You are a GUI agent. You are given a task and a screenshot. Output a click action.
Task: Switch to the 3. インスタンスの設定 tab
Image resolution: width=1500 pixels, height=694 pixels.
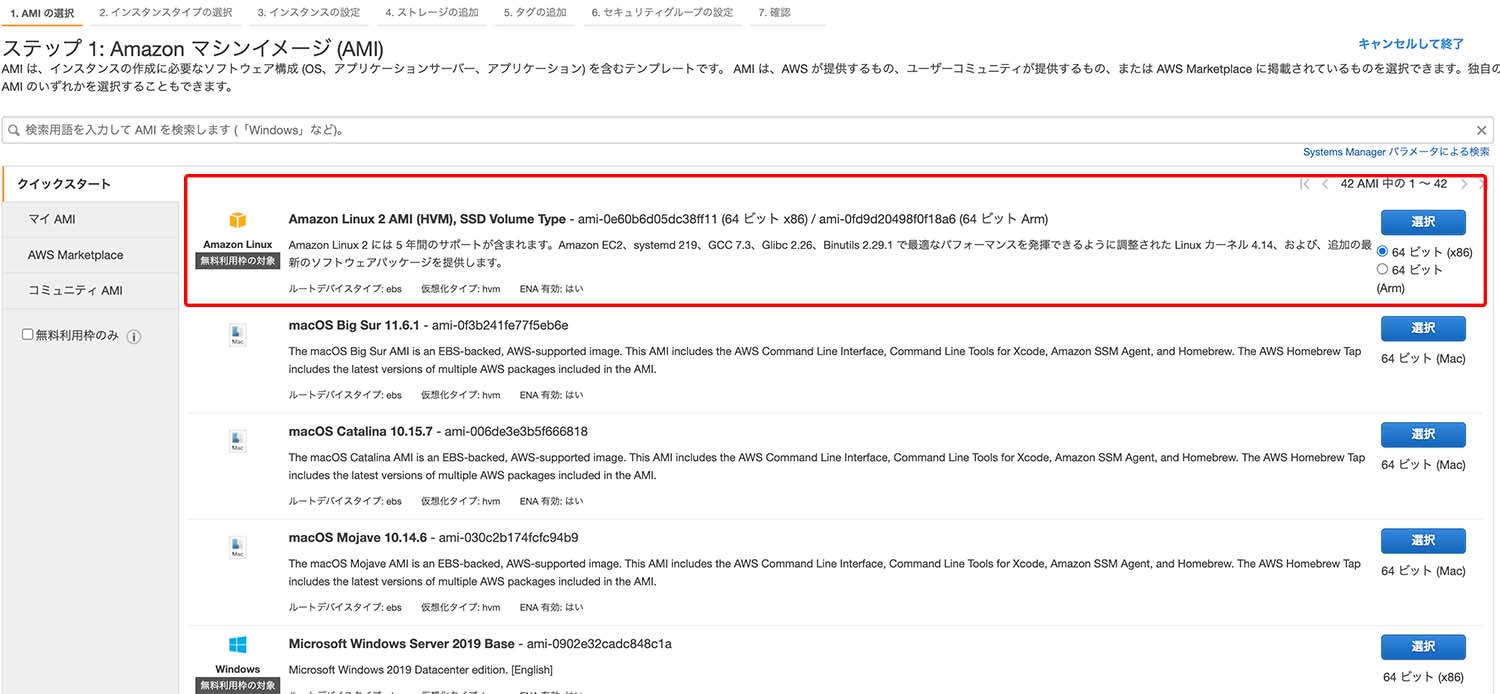(x=309, y=13)
